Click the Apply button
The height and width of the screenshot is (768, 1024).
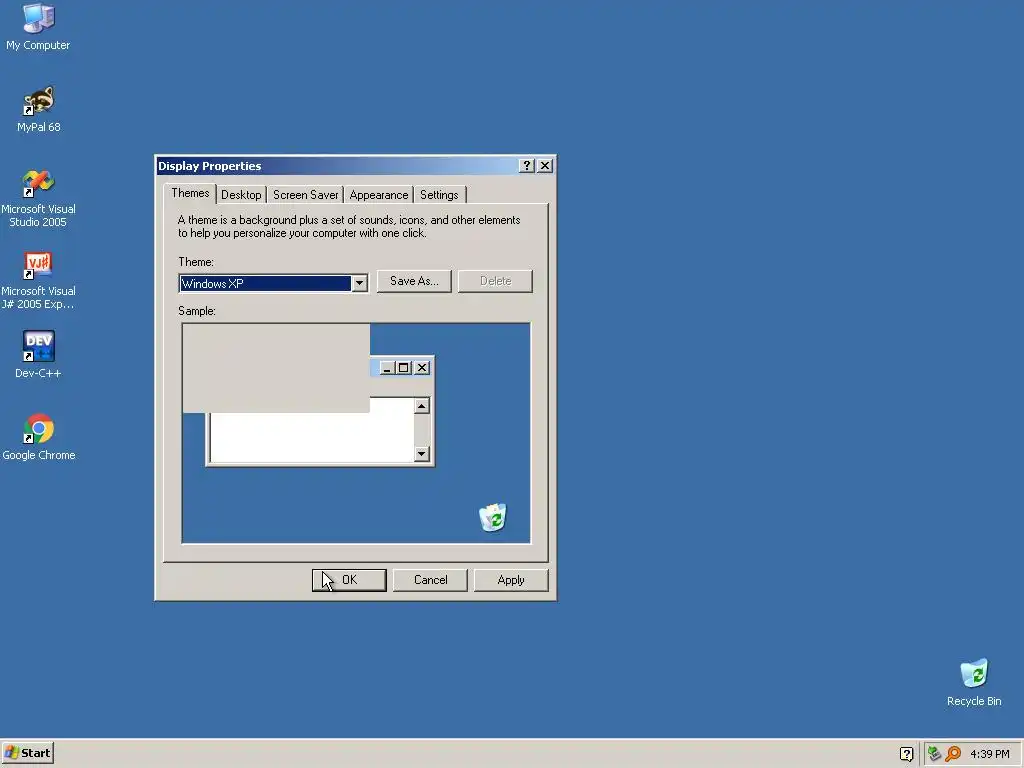click(x=511, y=580)
